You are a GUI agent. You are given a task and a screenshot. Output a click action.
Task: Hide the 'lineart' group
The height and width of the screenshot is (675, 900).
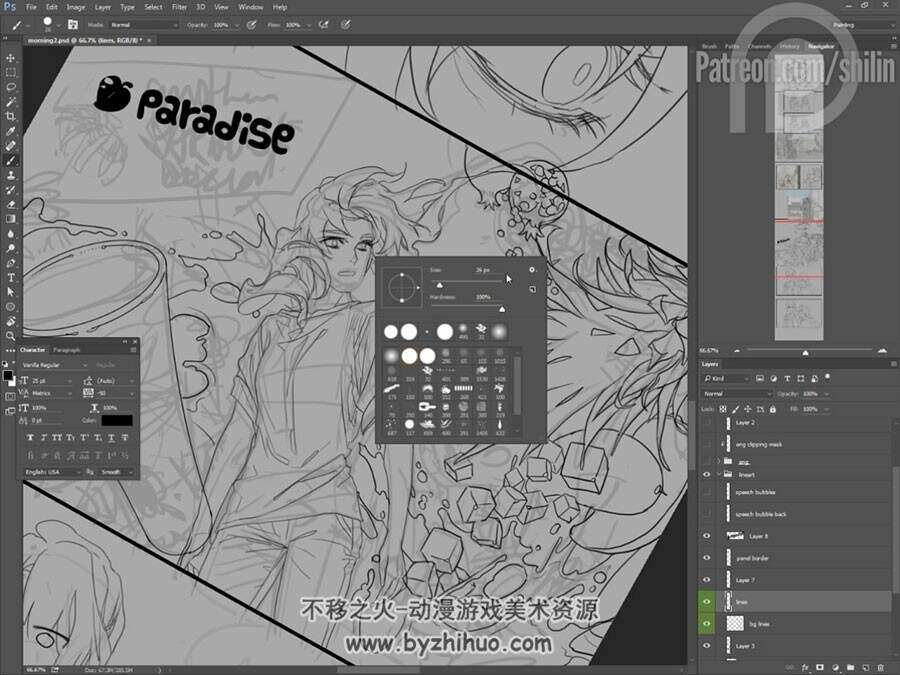coord(707,475)
